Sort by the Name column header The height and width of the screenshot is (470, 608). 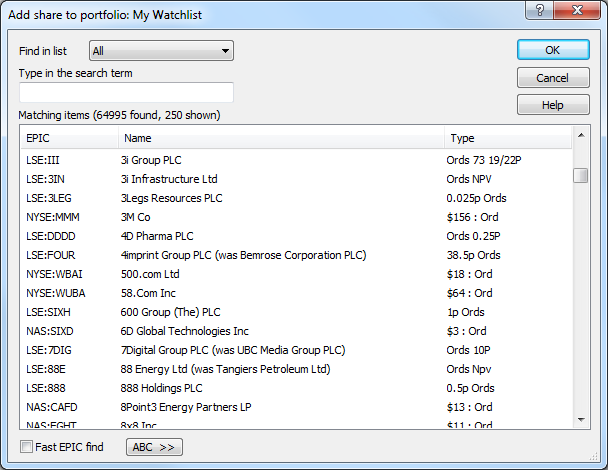[281, 138]
